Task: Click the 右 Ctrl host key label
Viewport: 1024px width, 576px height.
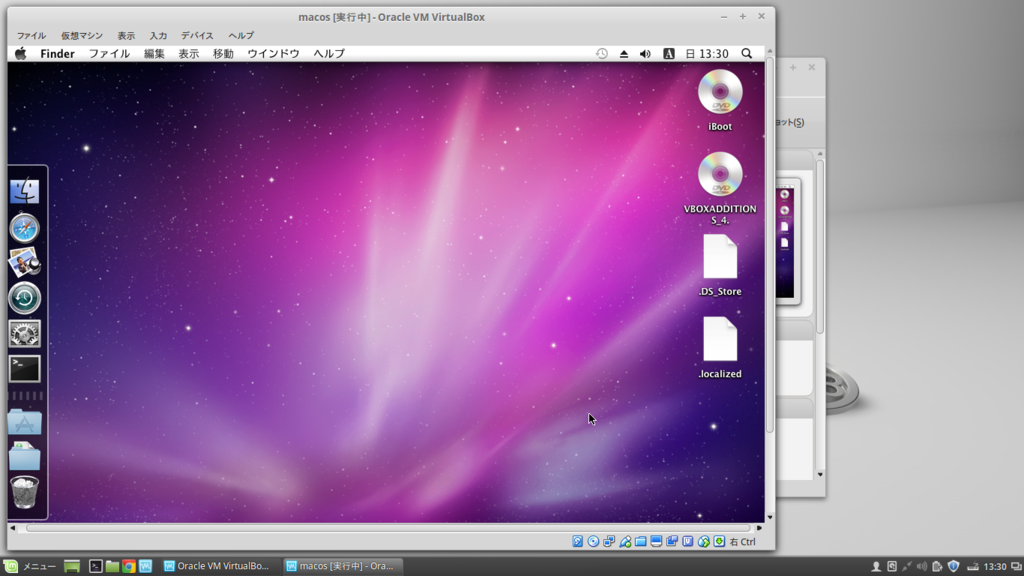Action: click(743, 541)
